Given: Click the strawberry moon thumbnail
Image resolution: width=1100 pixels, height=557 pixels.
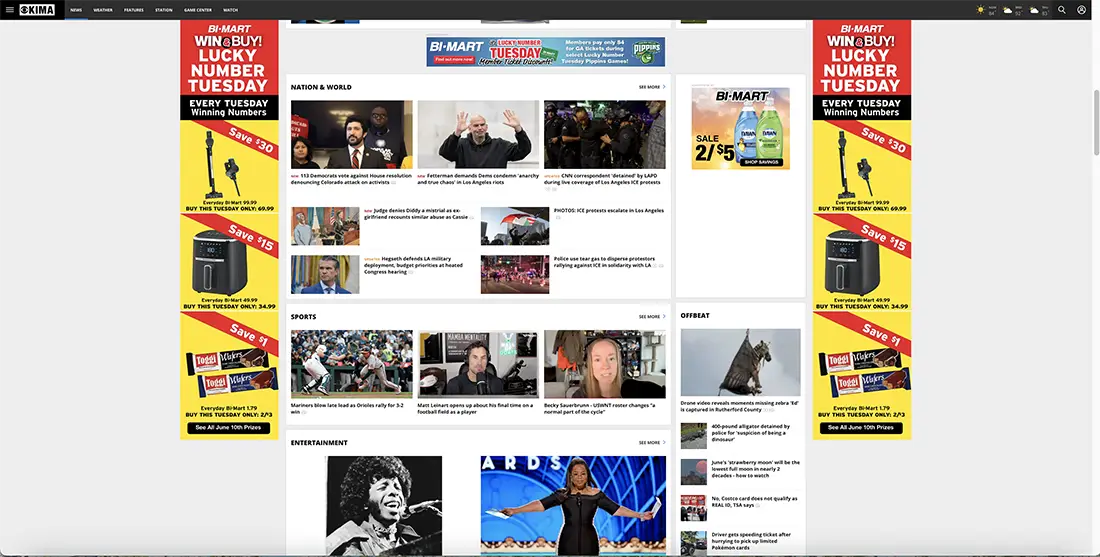Looking at the screenshot, I should click(694, 472).
